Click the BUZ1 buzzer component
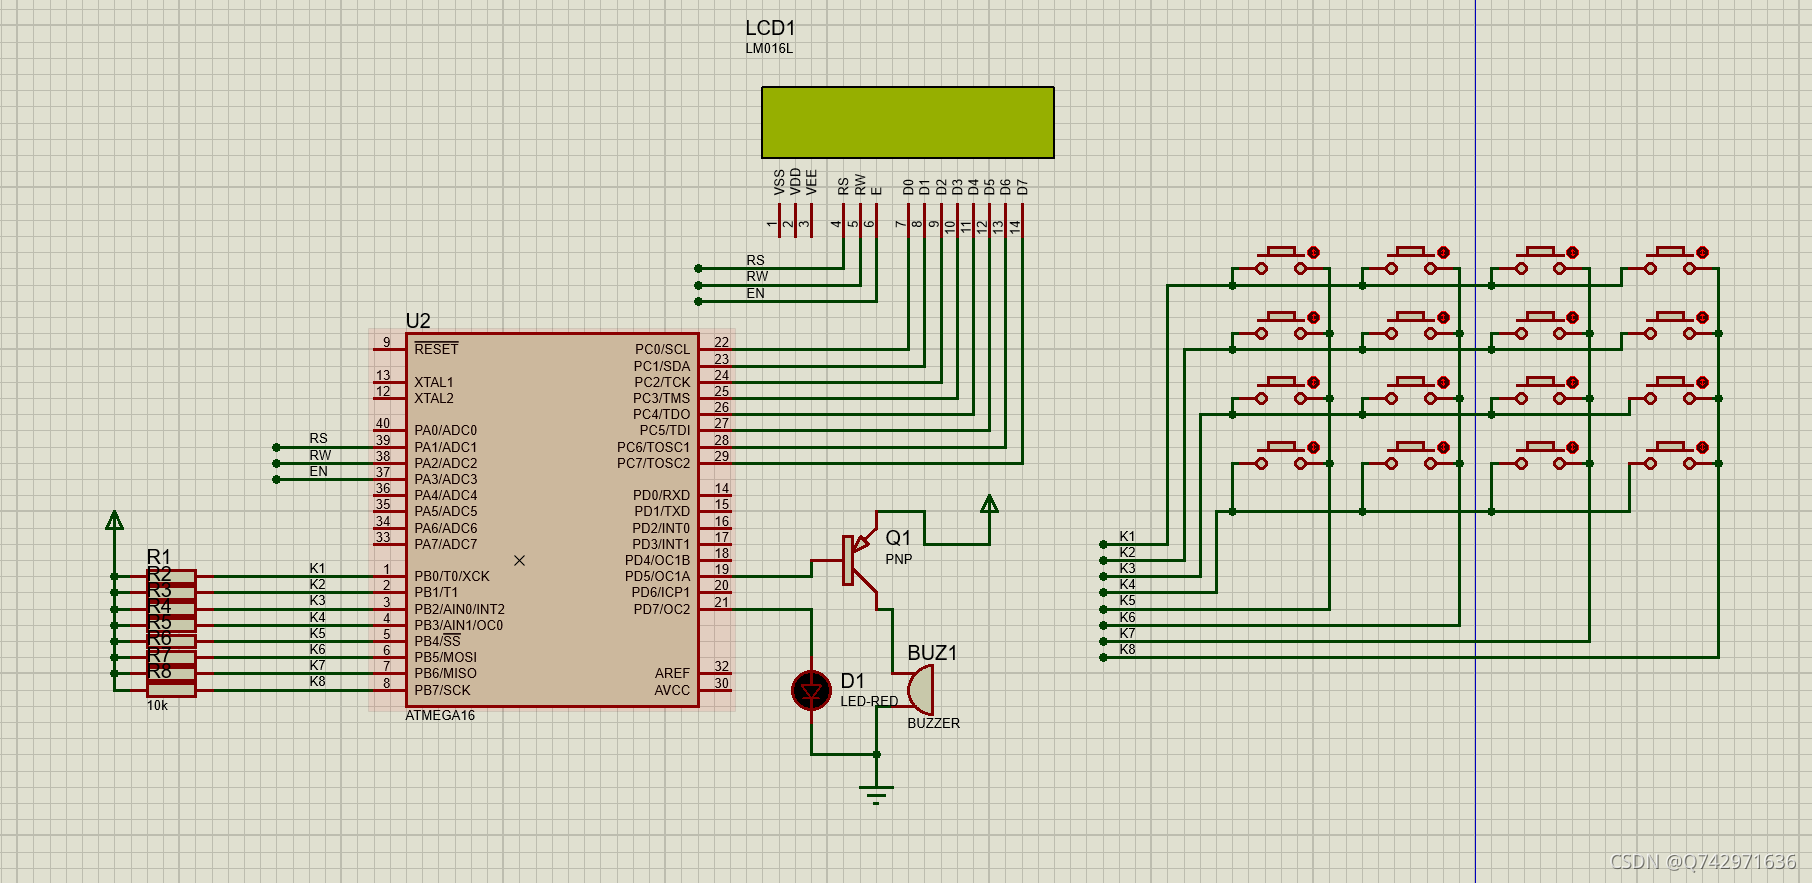 (920, 689)
